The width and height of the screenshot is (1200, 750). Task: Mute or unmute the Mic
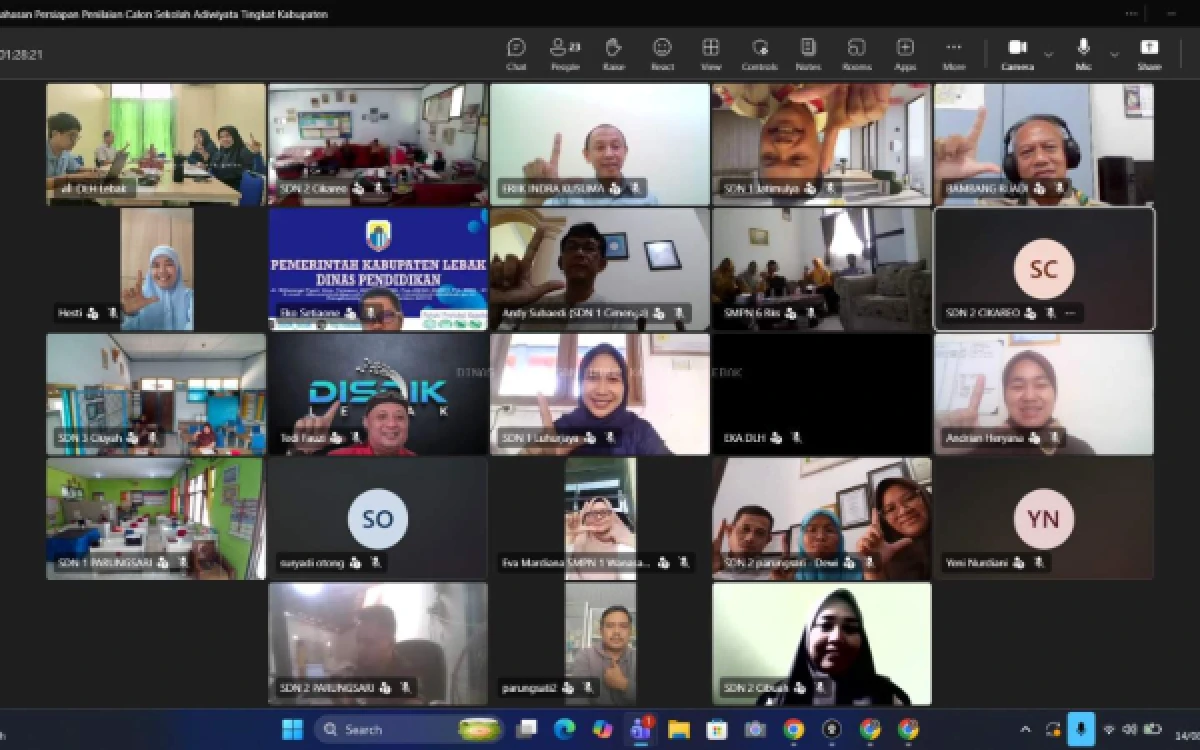point(1083,54)
